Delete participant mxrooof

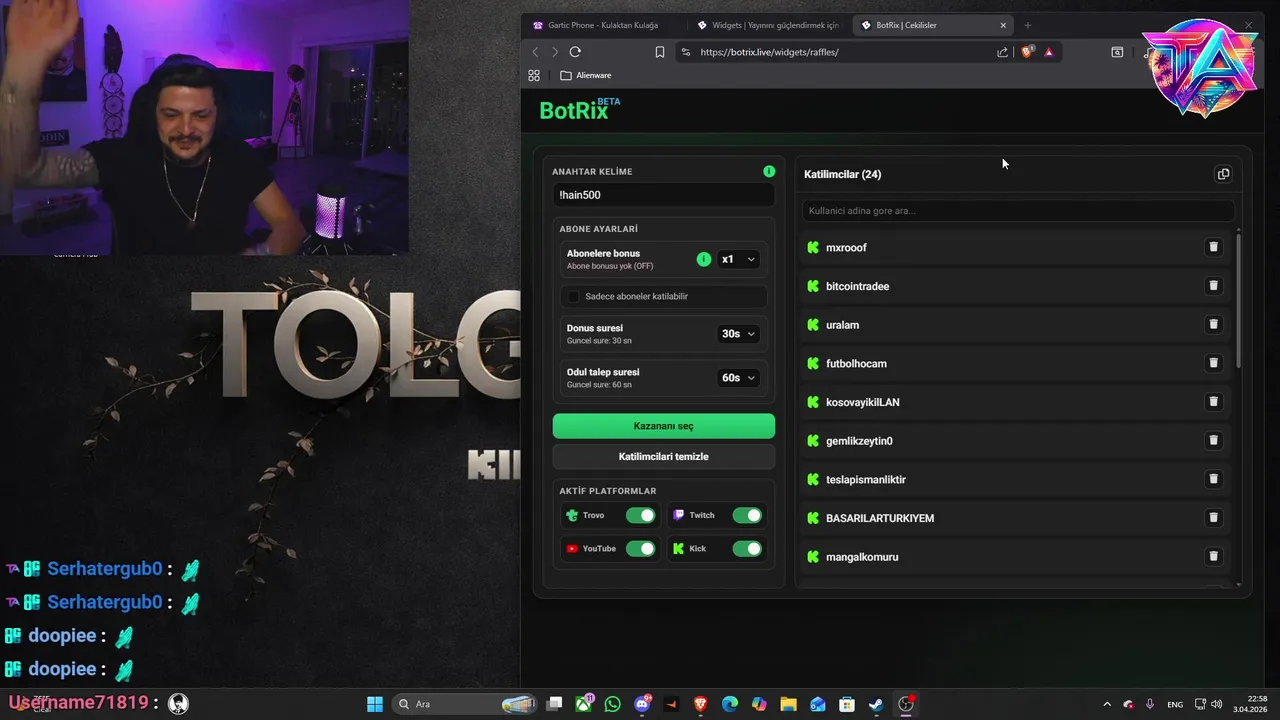1213,247
